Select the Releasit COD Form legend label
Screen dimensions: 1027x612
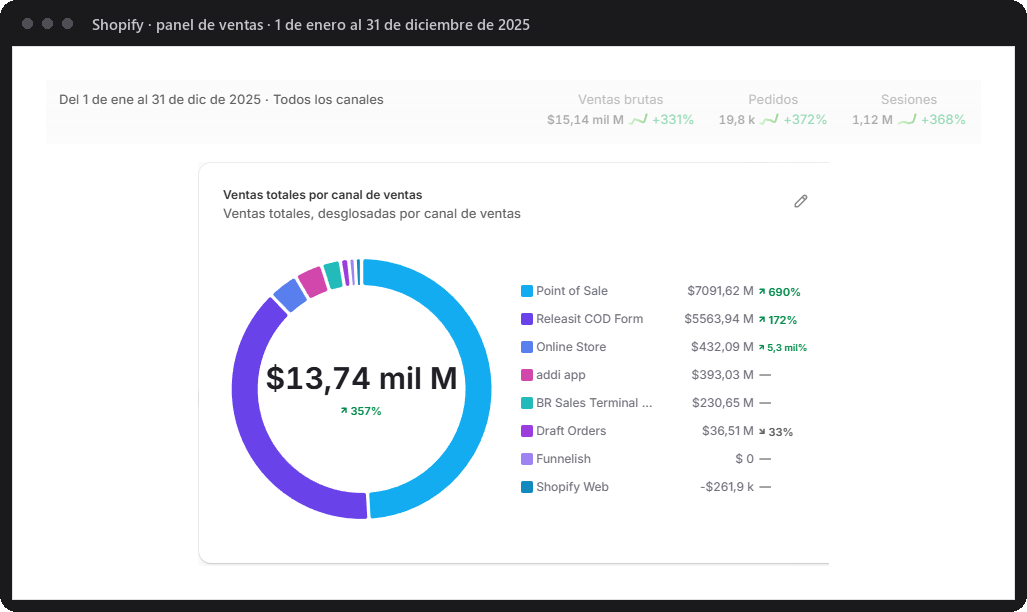pos(589,319)
